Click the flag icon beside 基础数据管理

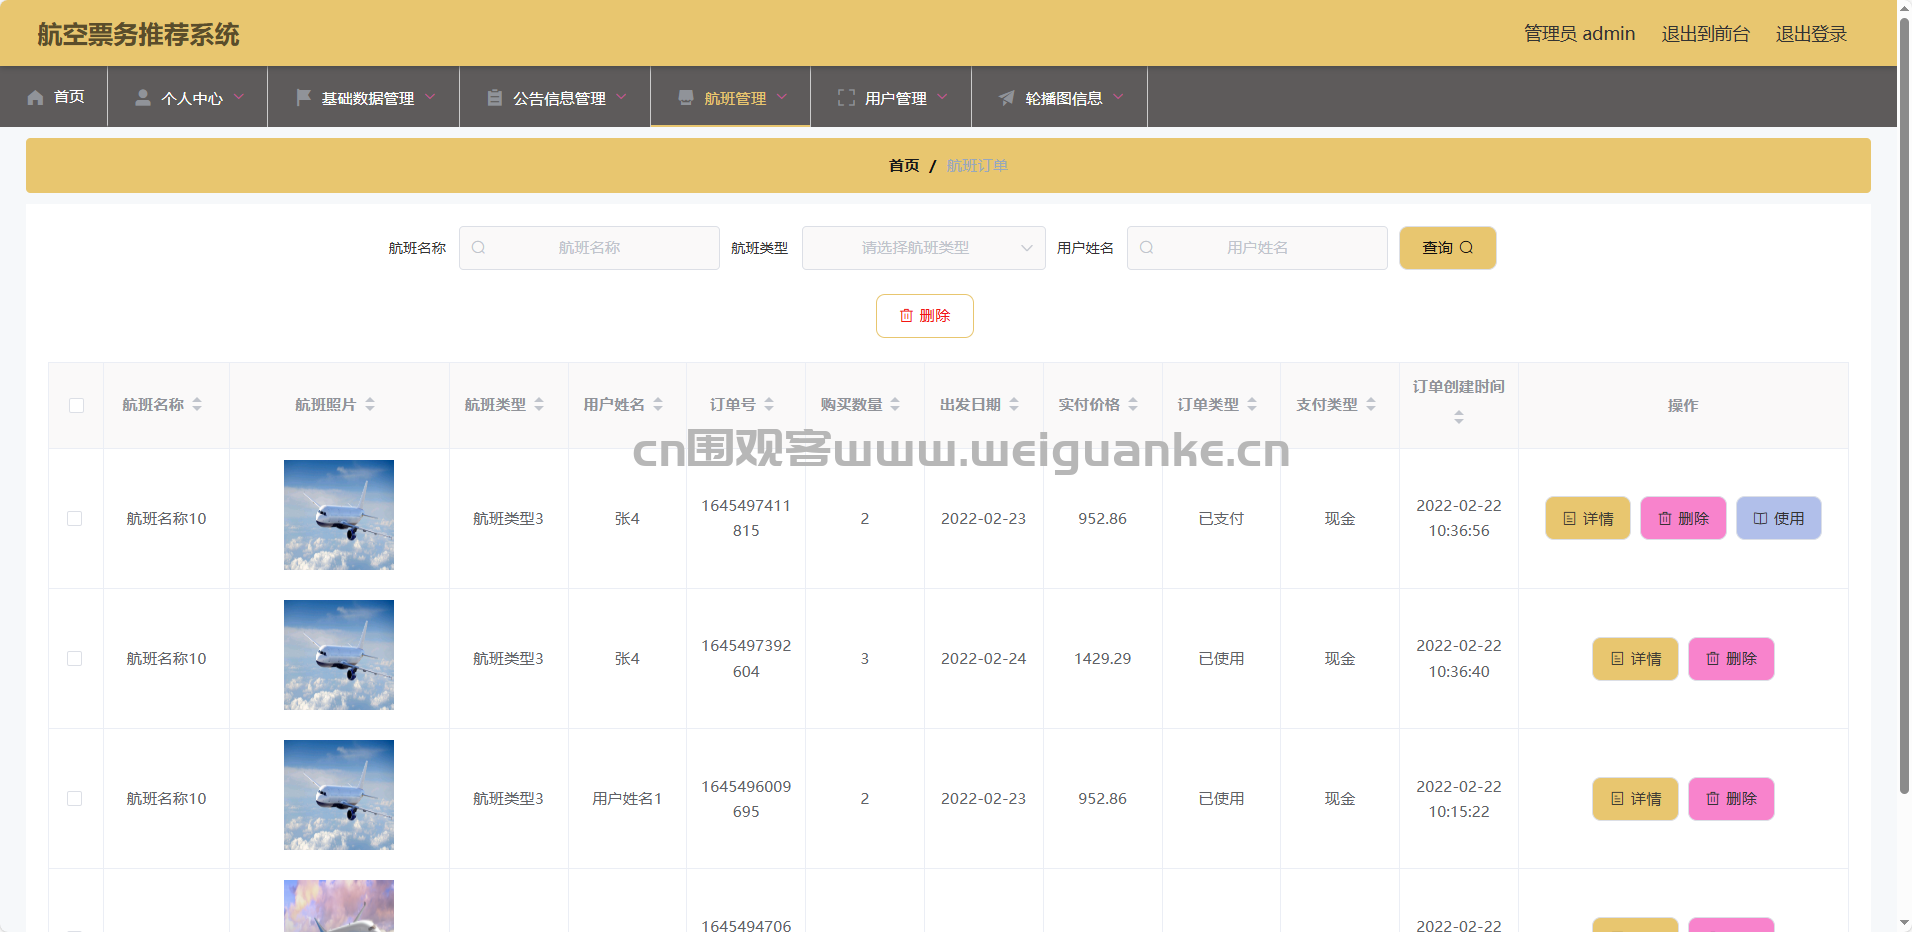click(x=303, y=98)
